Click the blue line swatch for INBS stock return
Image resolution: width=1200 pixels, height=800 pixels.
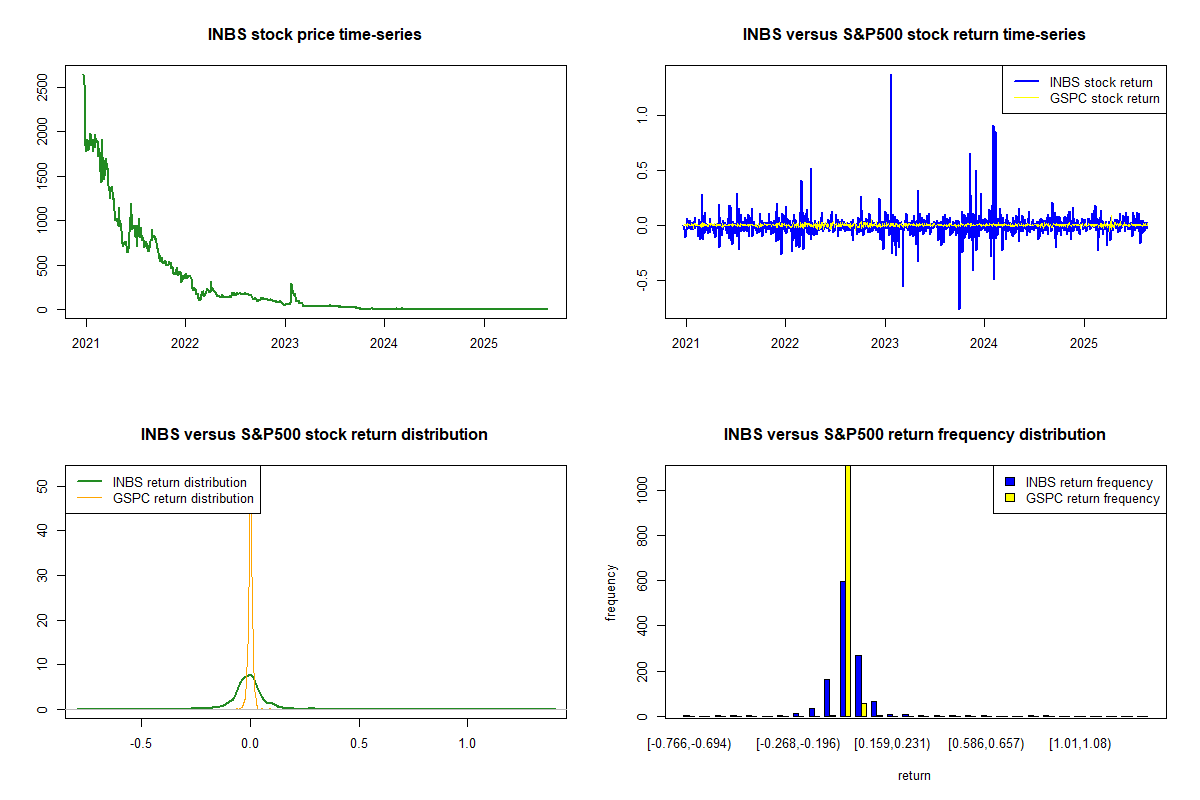[1024, 83]
